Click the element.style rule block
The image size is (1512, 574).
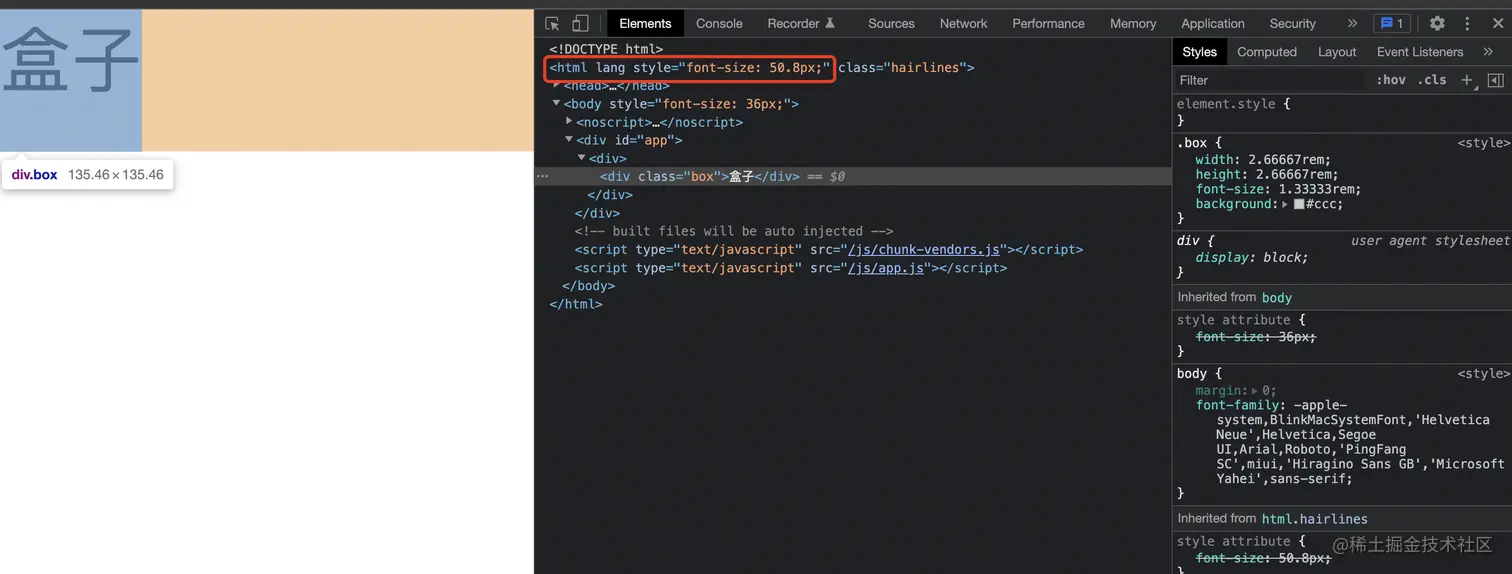(x=1342, y=112)
